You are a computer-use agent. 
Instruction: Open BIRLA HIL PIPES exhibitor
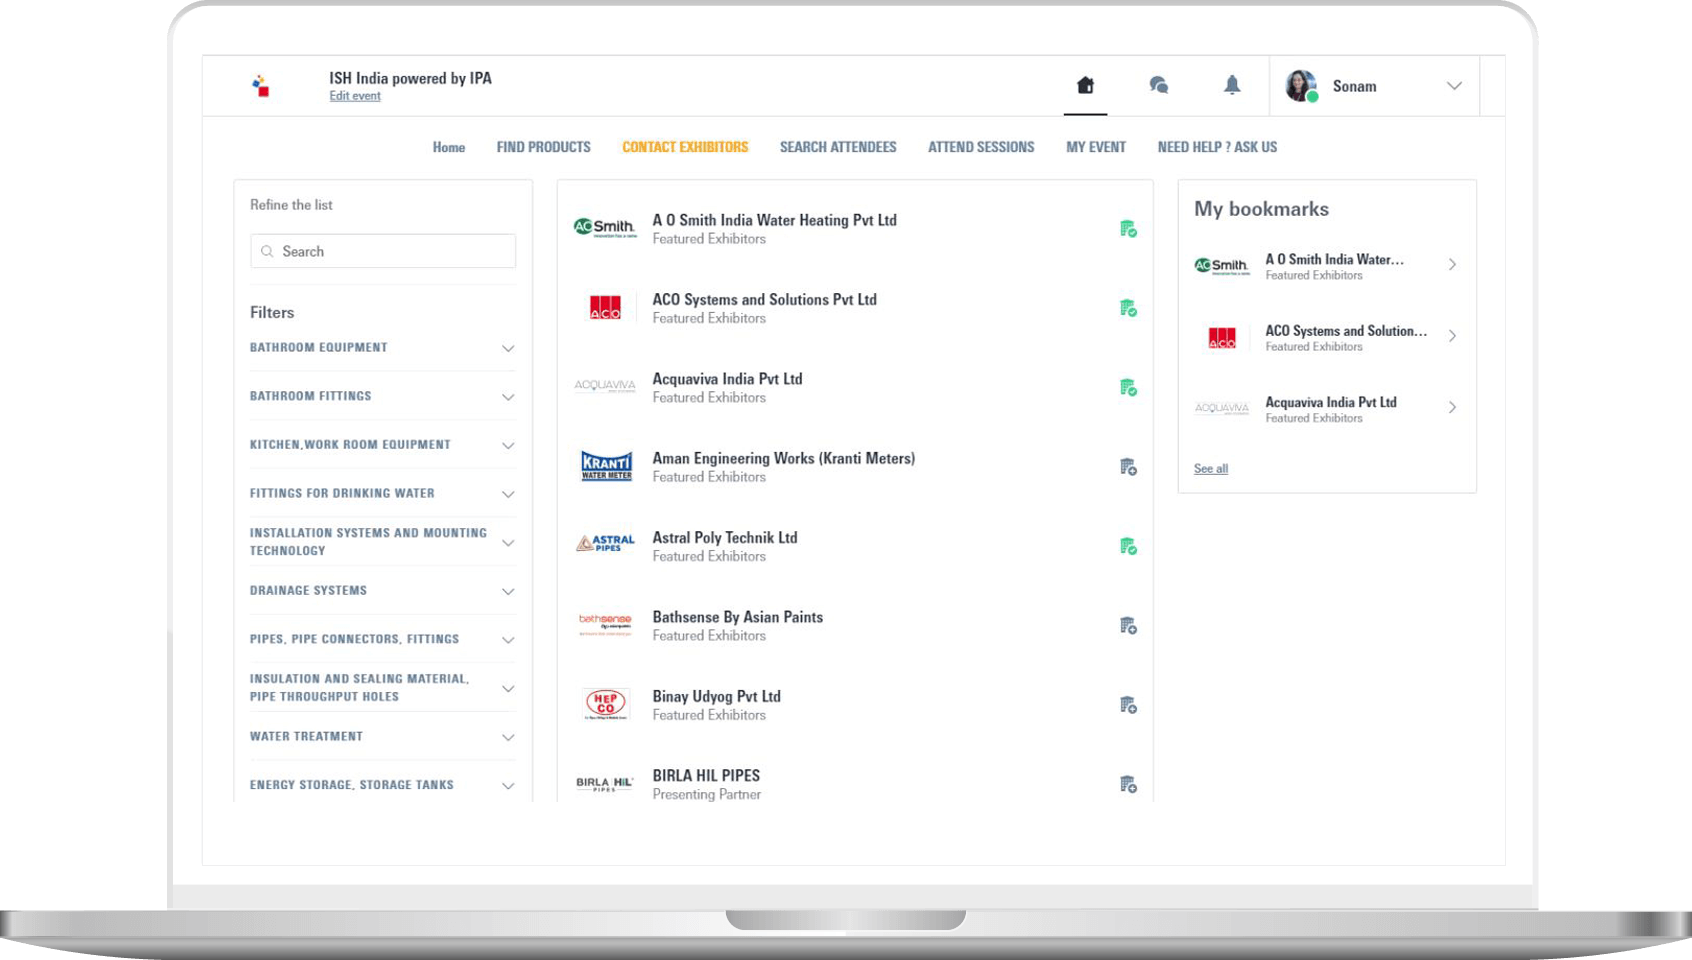(706, 775)
